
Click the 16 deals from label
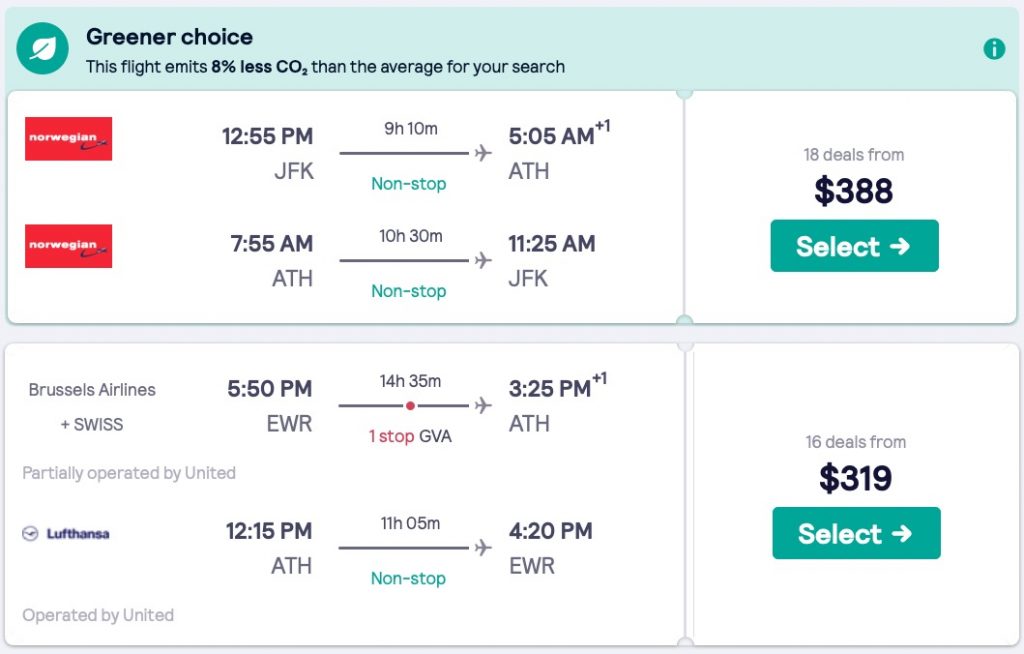point(855,442)
